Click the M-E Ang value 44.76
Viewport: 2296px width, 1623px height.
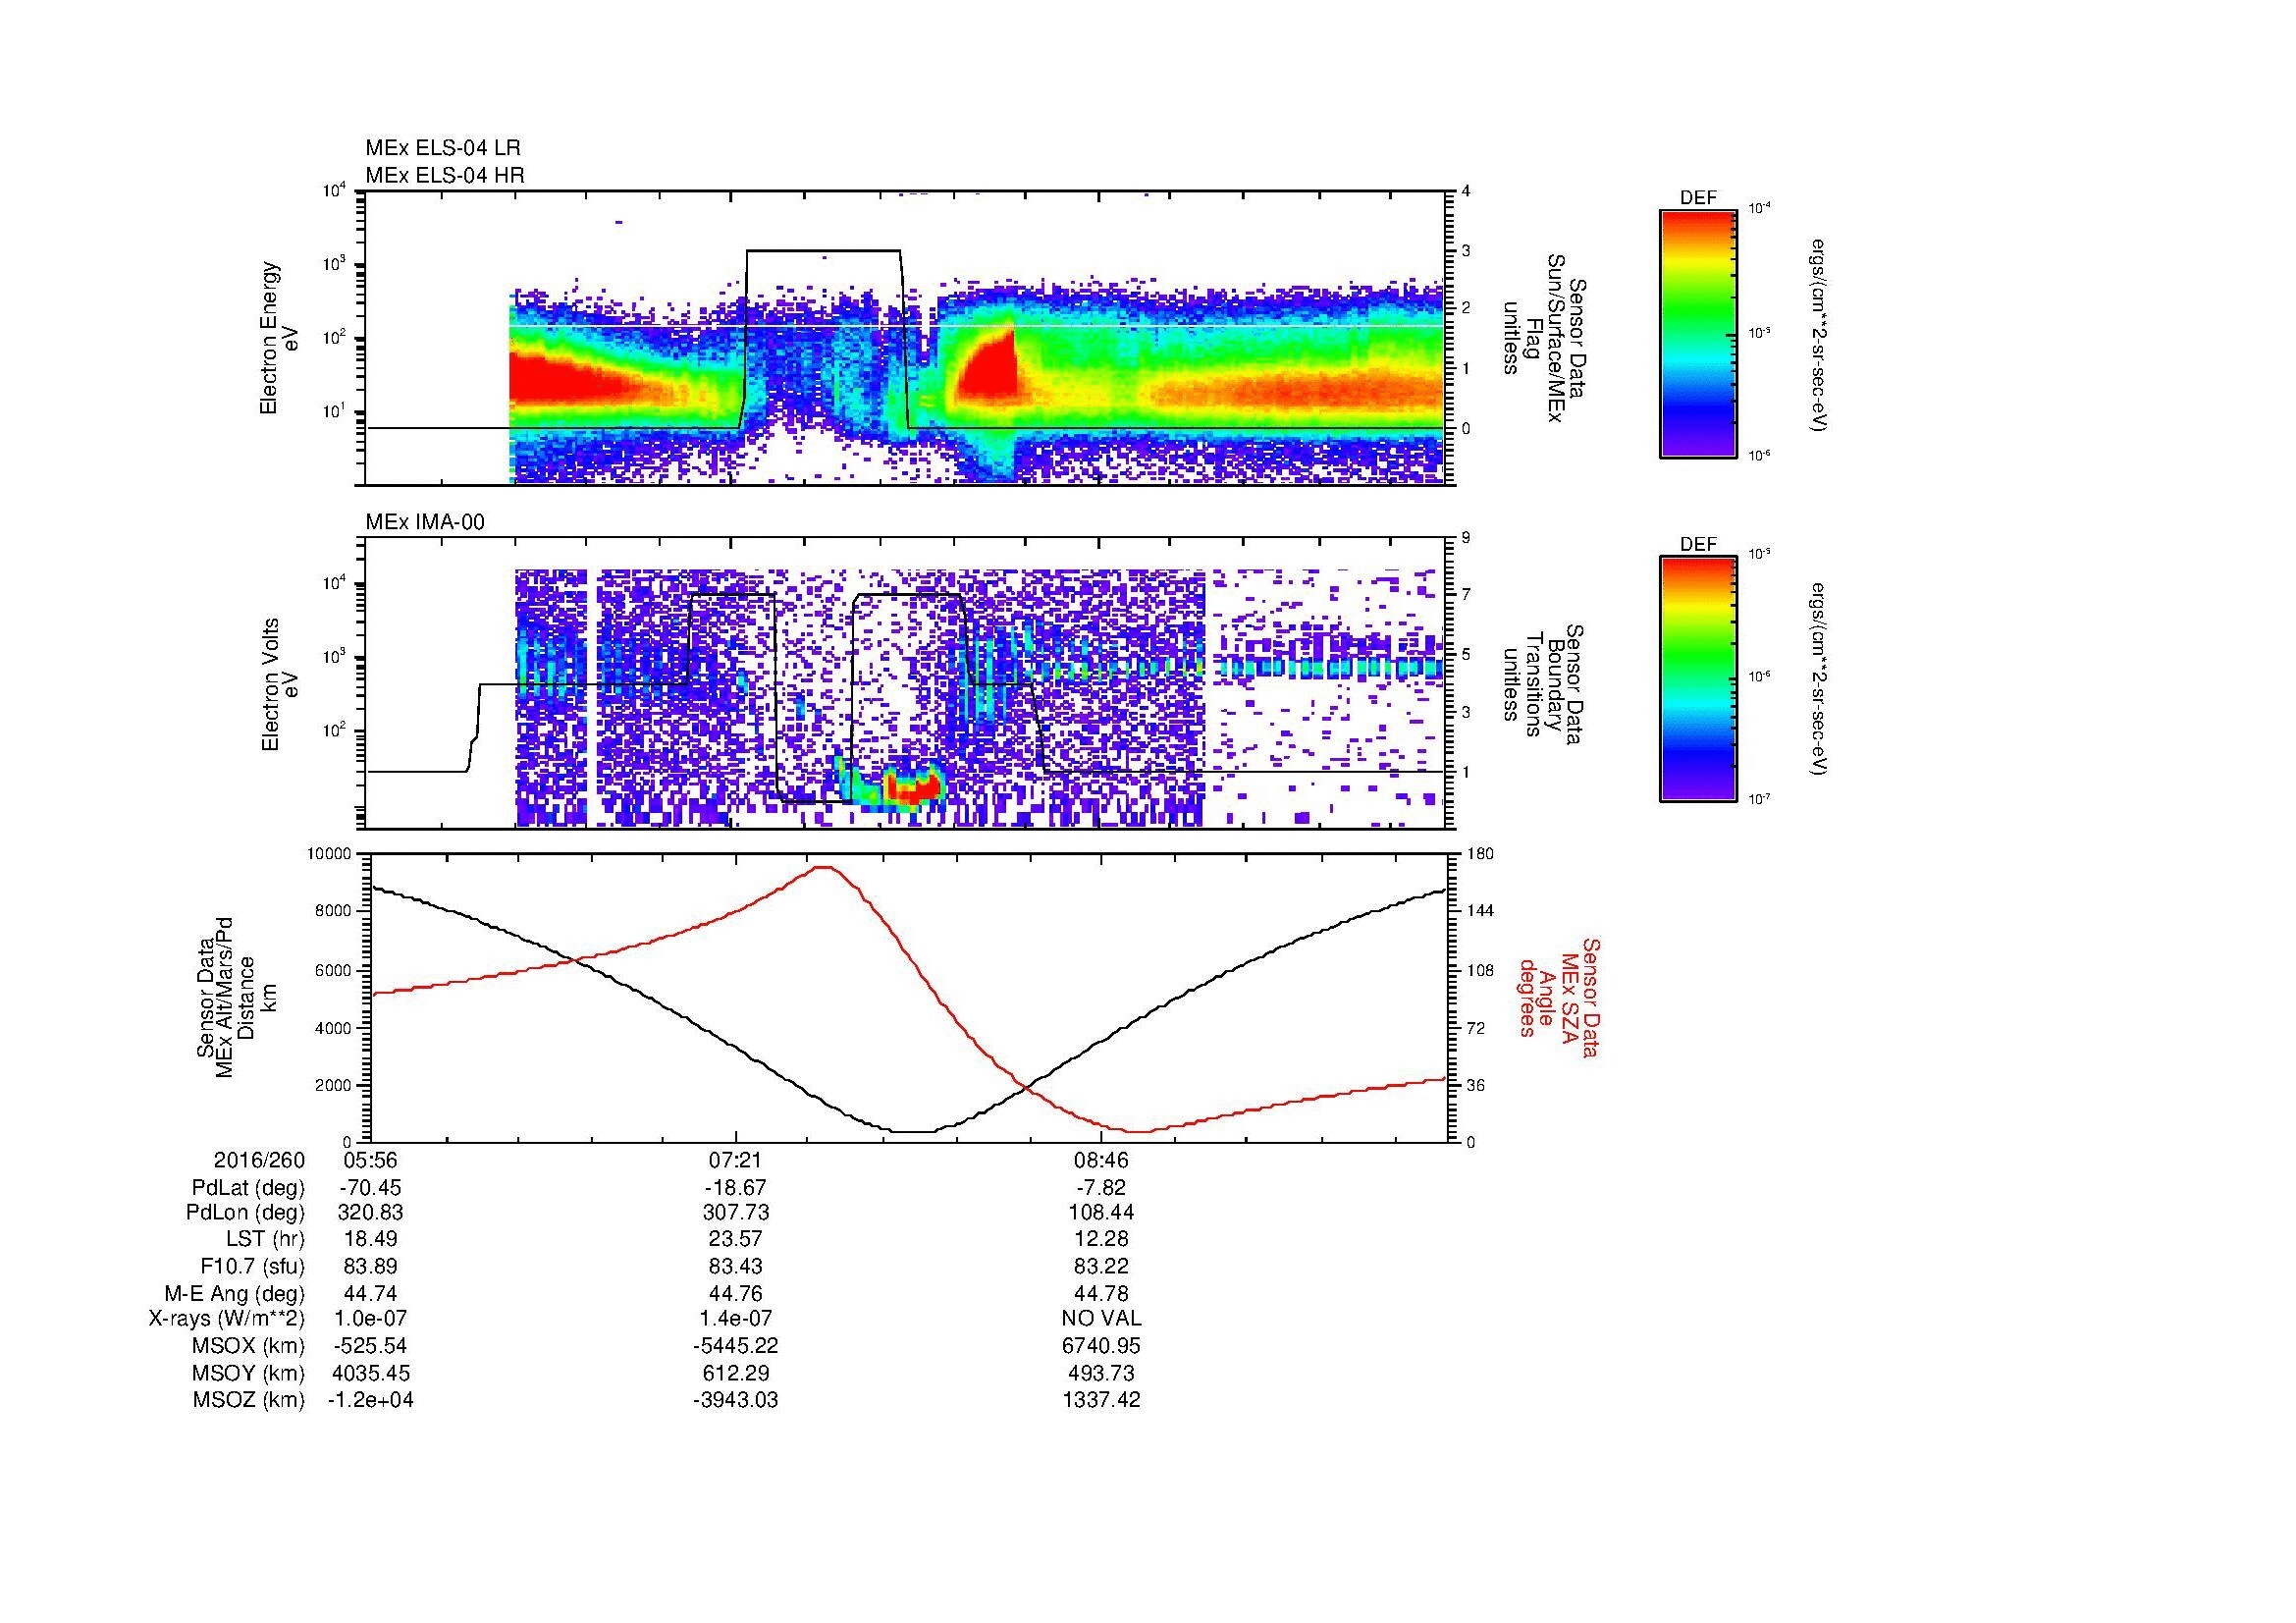736,1293
